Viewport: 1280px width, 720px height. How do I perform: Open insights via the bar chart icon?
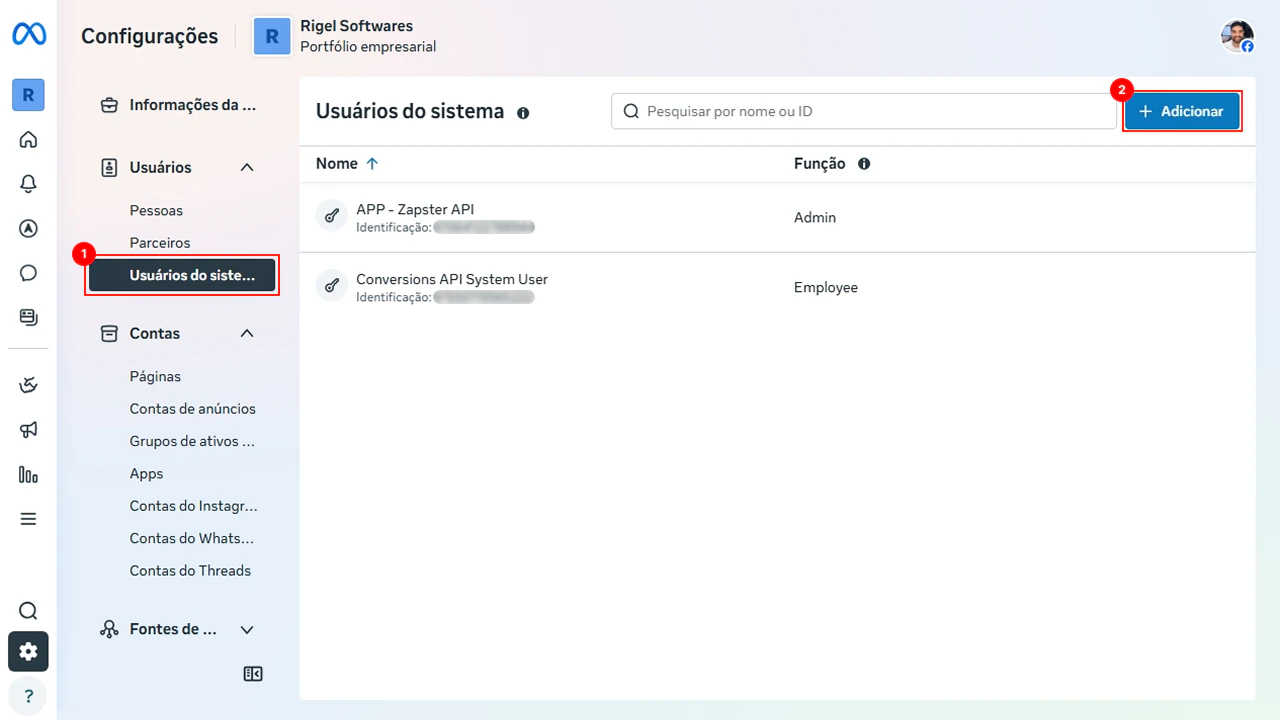point(28,474)
